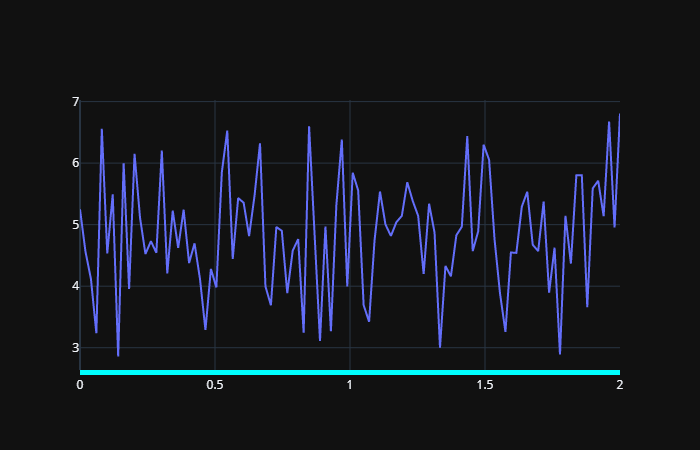The height and width of the screenshot is (450, 700).
Task: Click x-axis tick label 0.5
Action: (x=215, y=385)
